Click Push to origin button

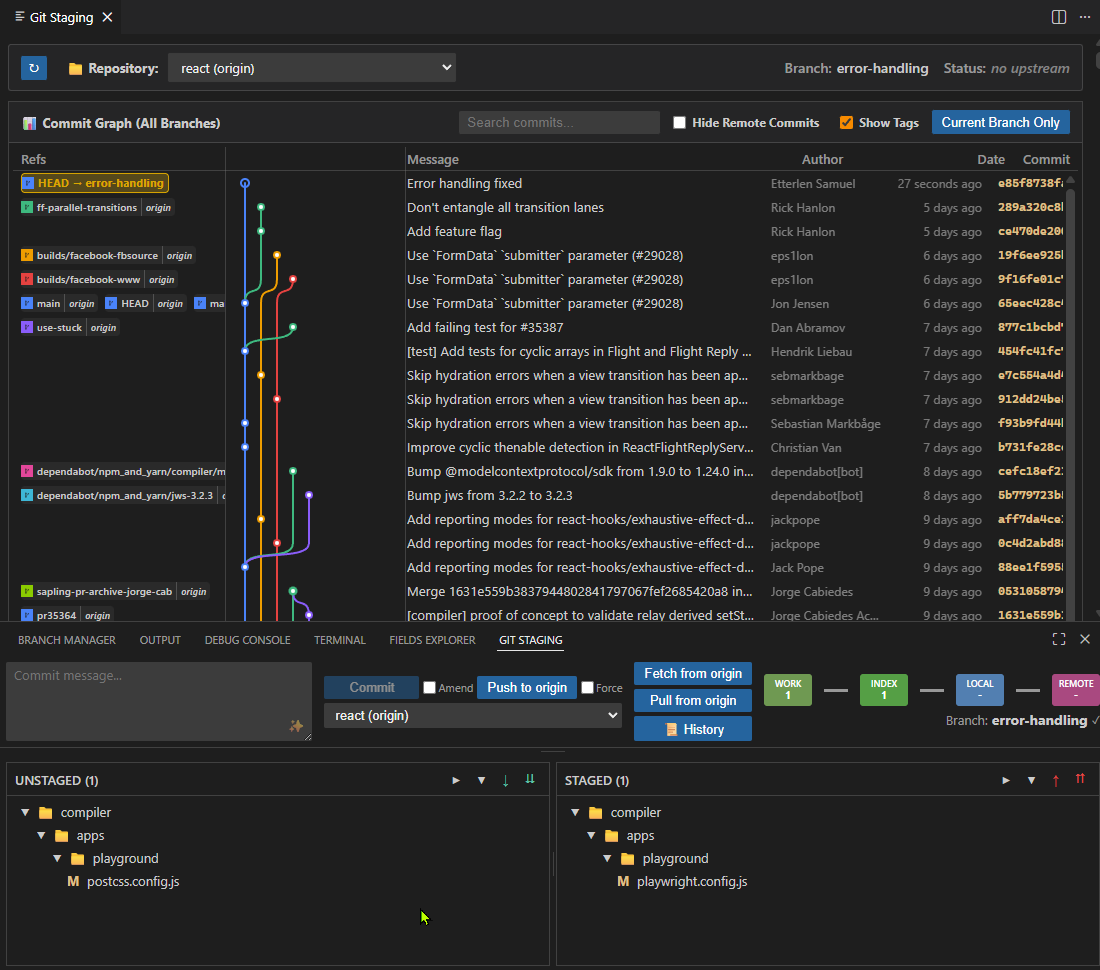pyautogui.click(x=527, y=687)
